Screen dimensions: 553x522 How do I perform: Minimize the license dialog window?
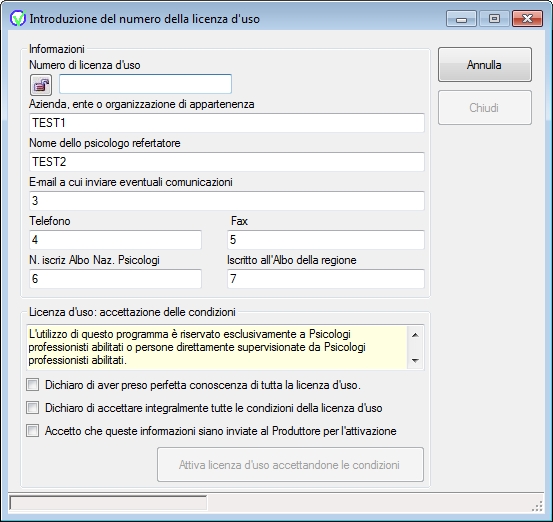461,18
